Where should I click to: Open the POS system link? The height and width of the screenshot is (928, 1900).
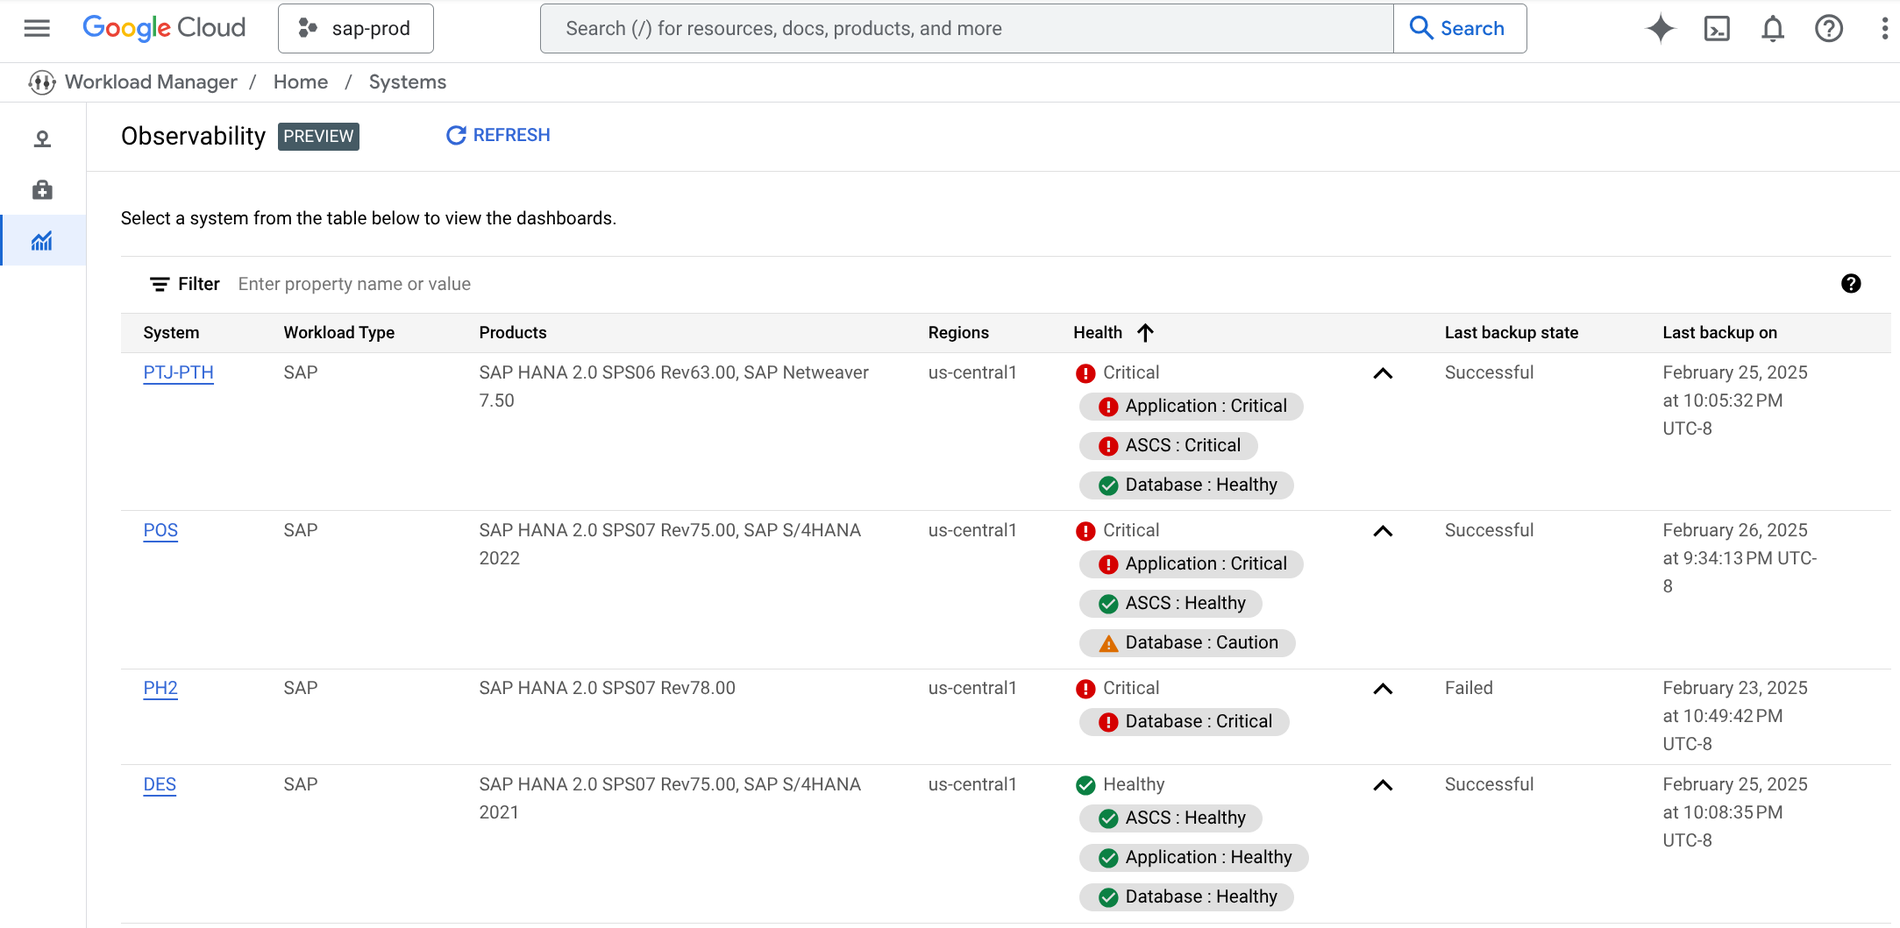tap(160, 531)
